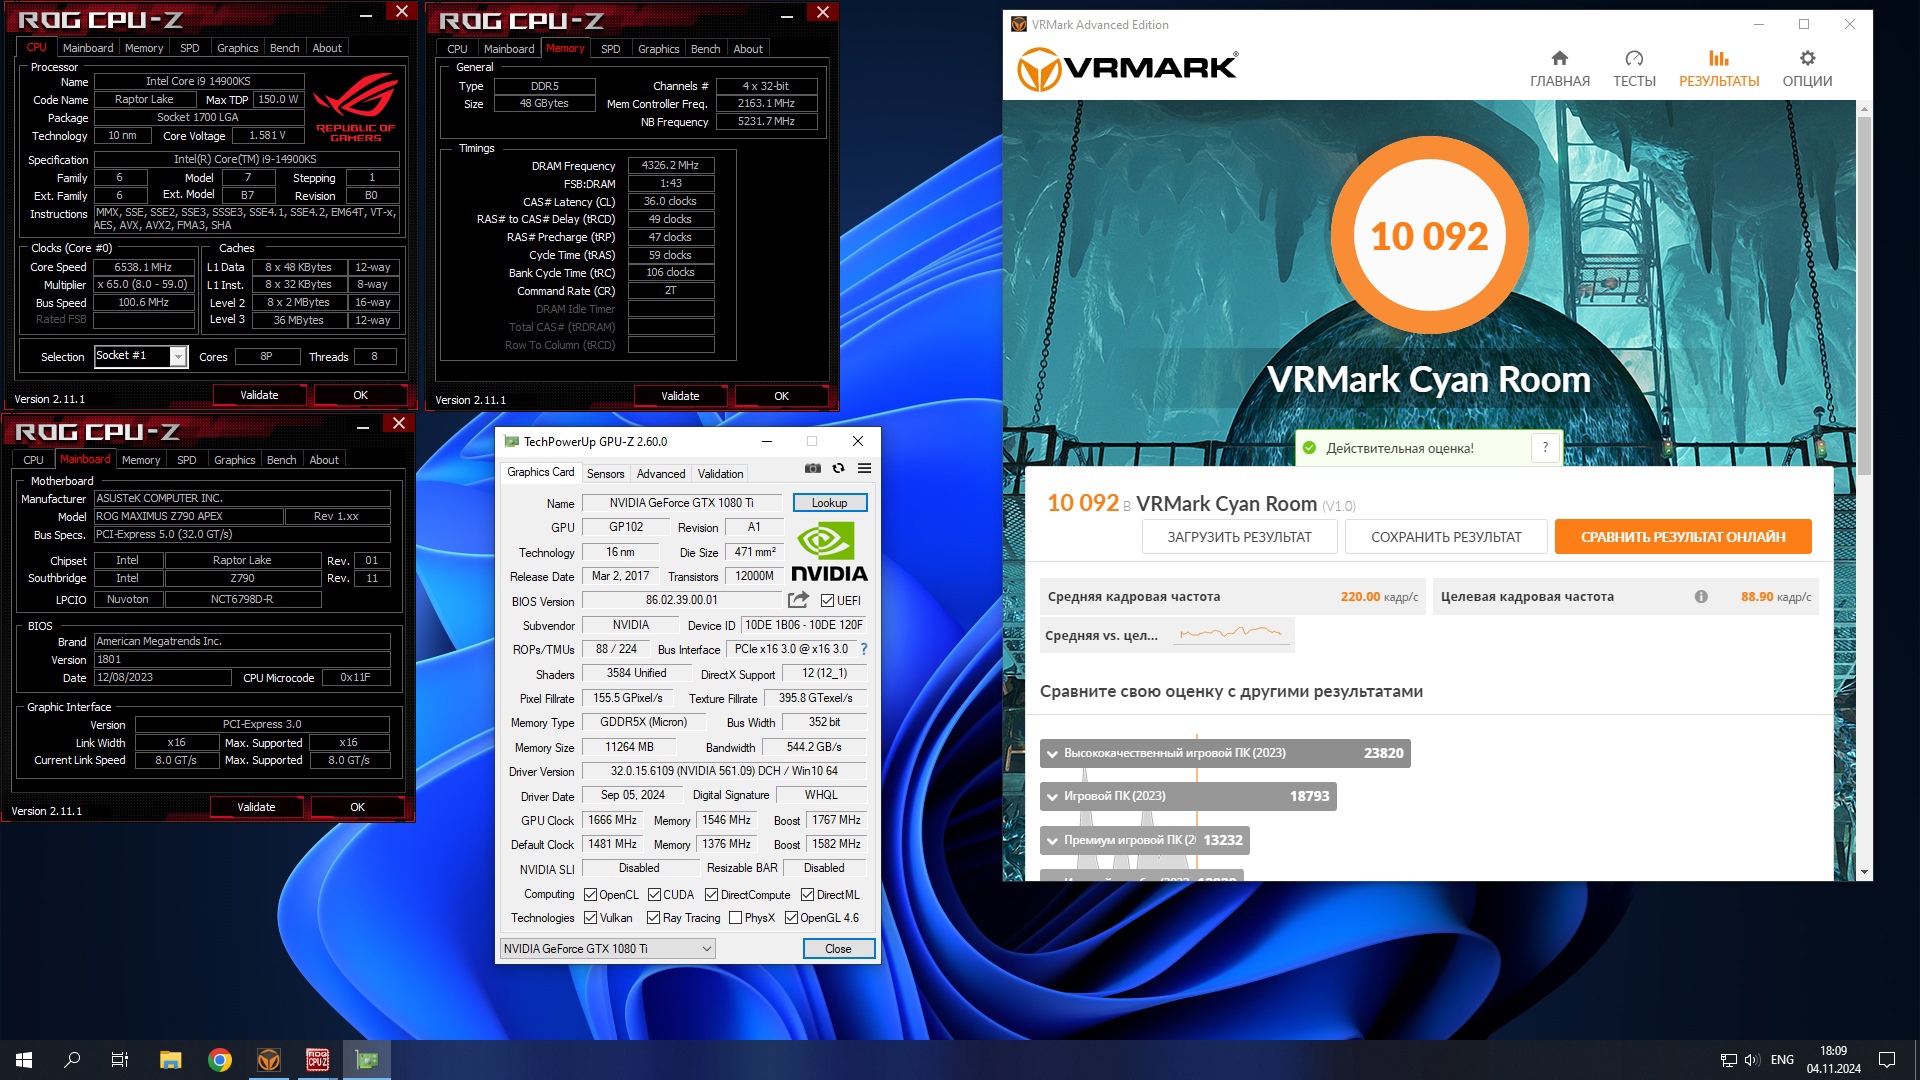1920x1080 pixels.
Task: Click the green valid-score checkmark icon
Action: (1309, 448)
